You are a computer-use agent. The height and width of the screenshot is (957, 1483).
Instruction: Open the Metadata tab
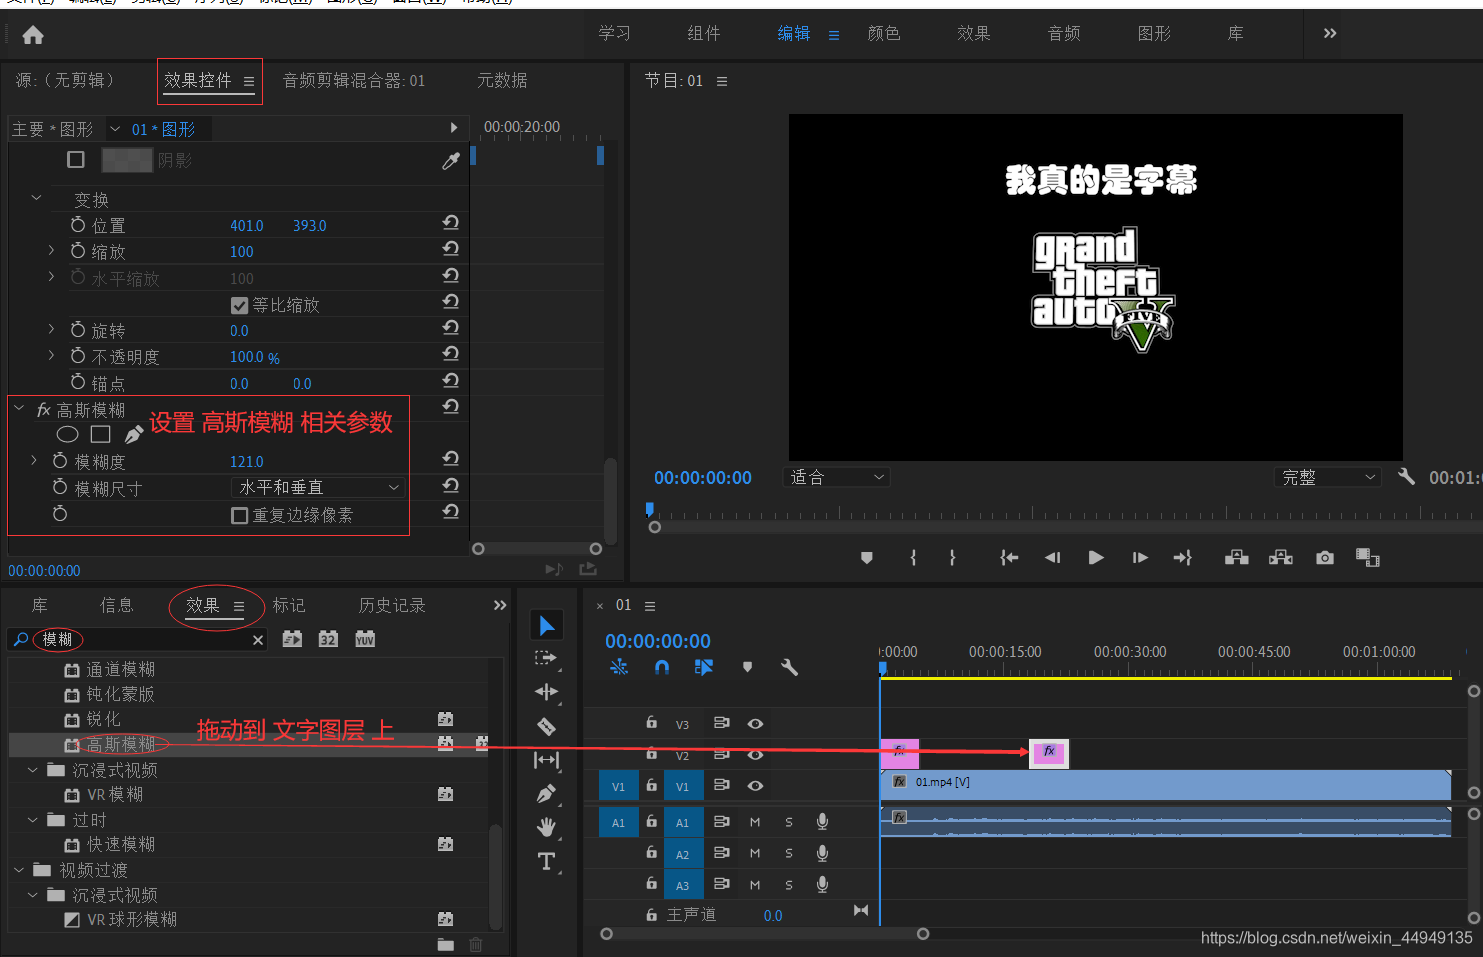(502, 80)
